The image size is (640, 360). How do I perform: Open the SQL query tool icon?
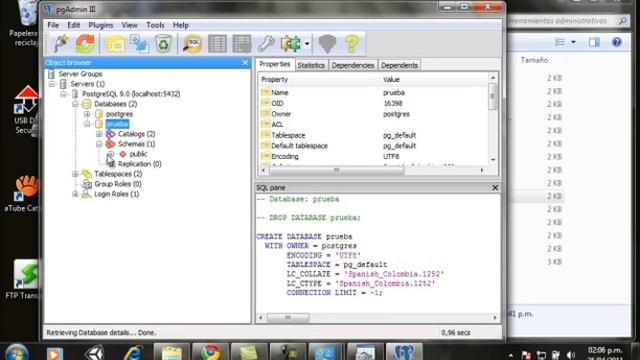(193, 44)
